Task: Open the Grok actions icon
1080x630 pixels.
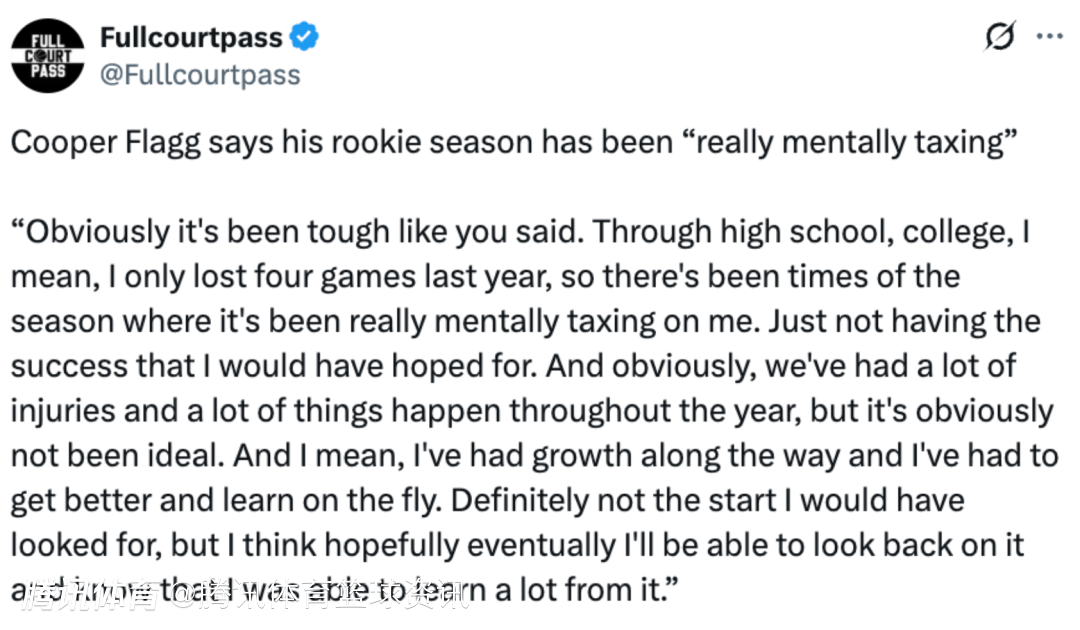Action: [998, 37]
